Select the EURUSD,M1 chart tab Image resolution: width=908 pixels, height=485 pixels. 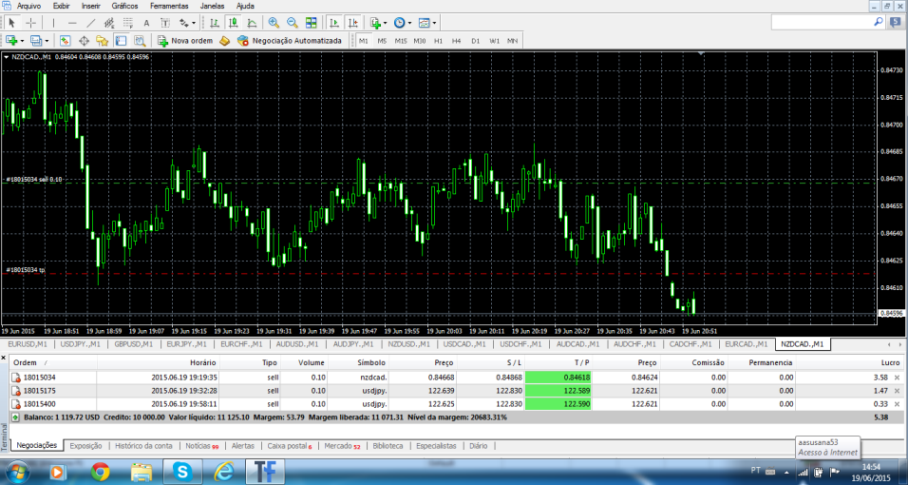pyautogui.click(x=28, y=344)
